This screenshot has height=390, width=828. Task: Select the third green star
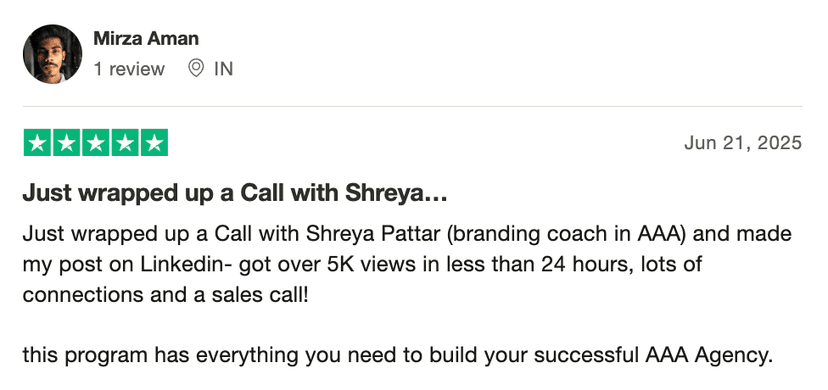click(96, 142)
